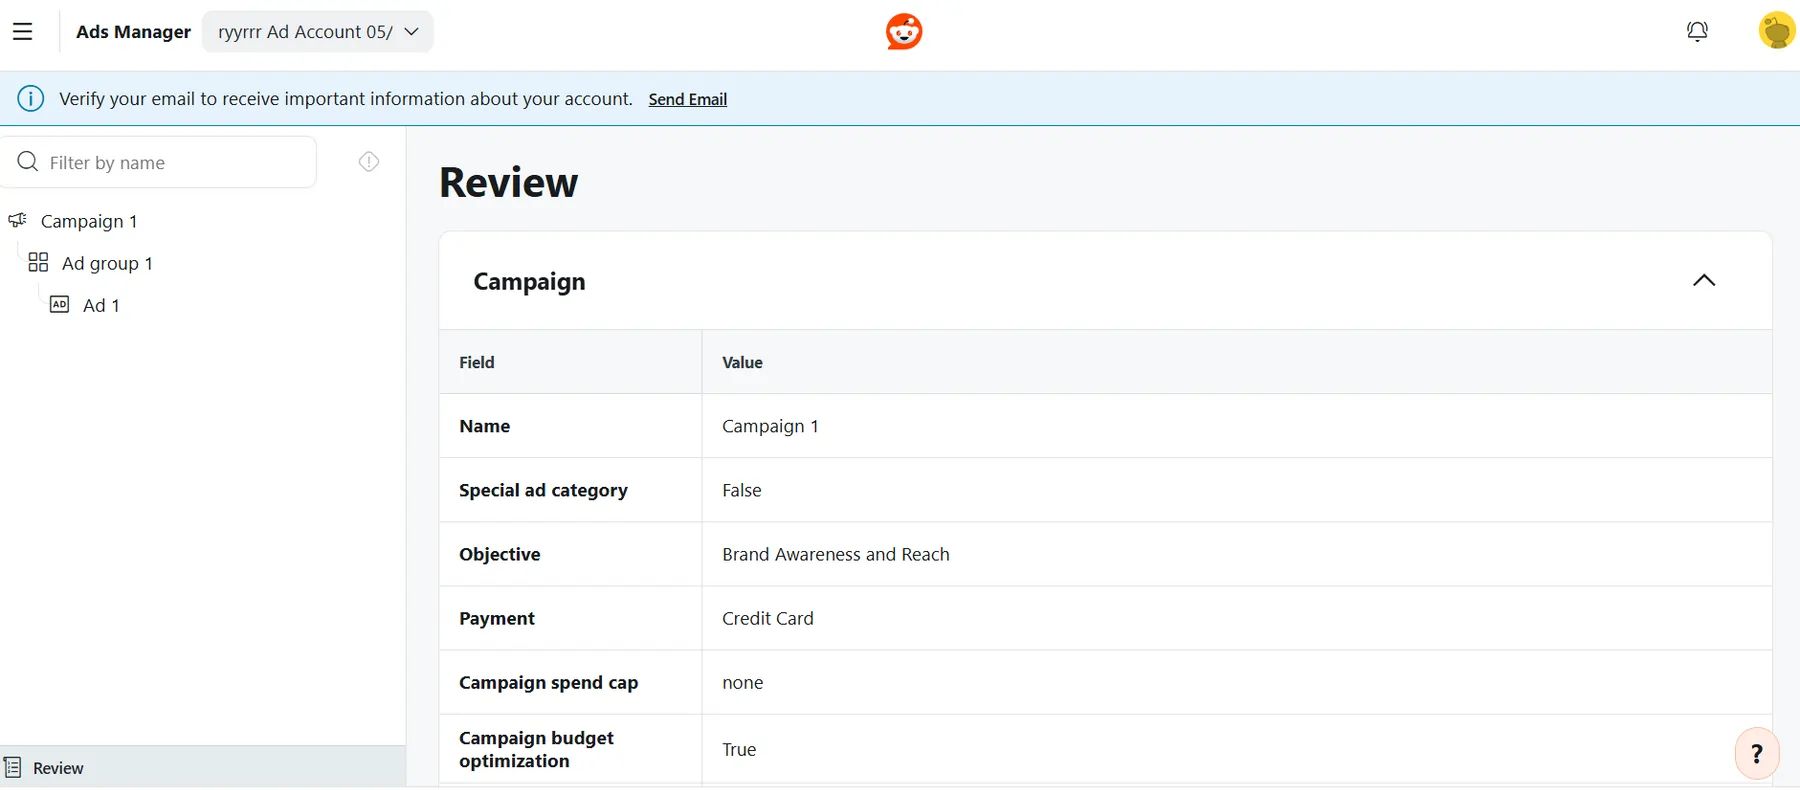Click the verify email banner message

coord(346,99)
